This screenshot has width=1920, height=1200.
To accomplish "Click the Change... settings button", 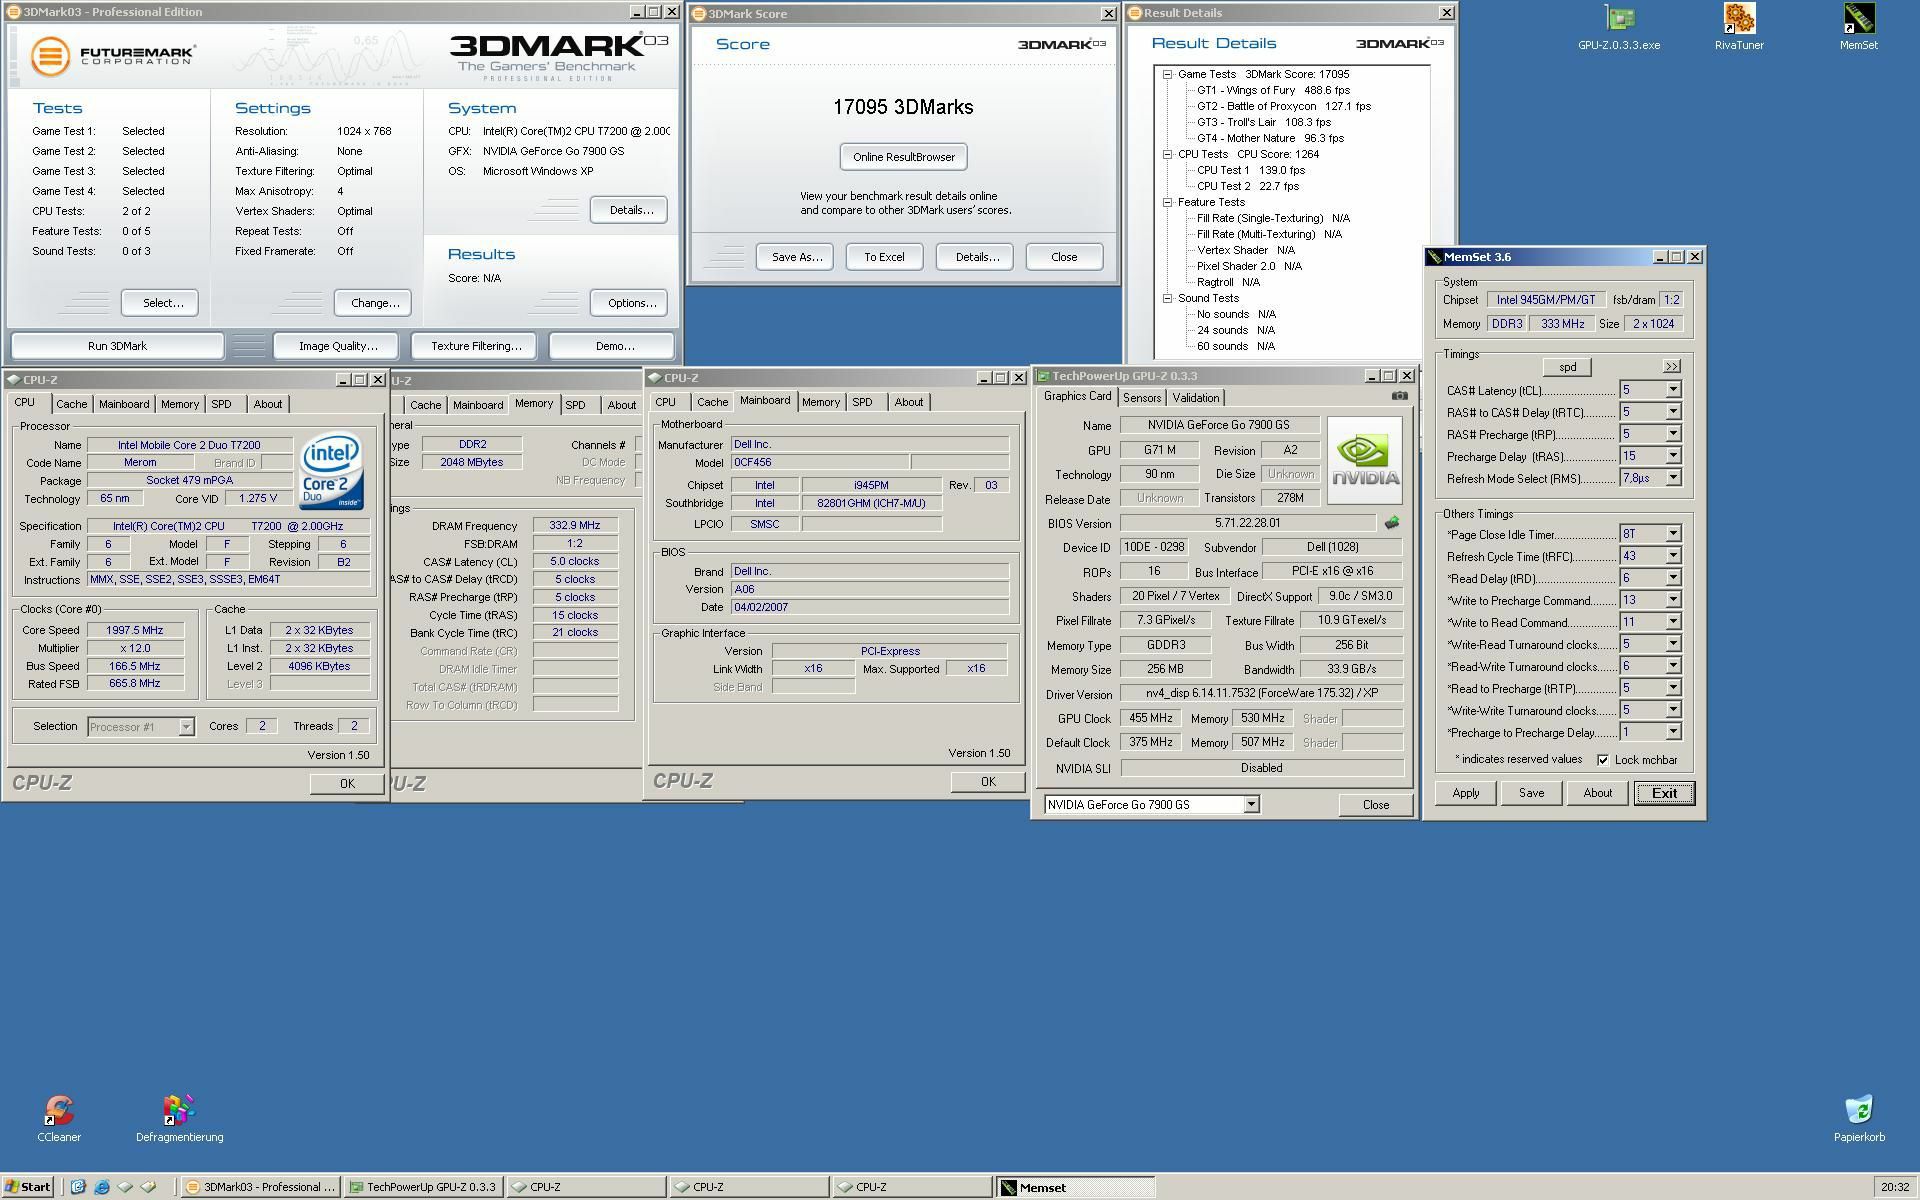I will click(x=375, y=303).
